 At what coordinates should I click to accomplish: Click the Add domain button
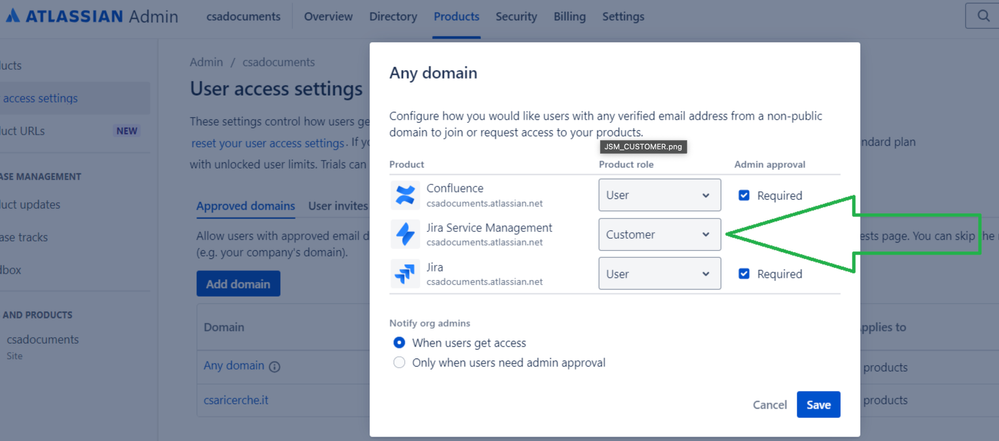click(x=238, y=284)
